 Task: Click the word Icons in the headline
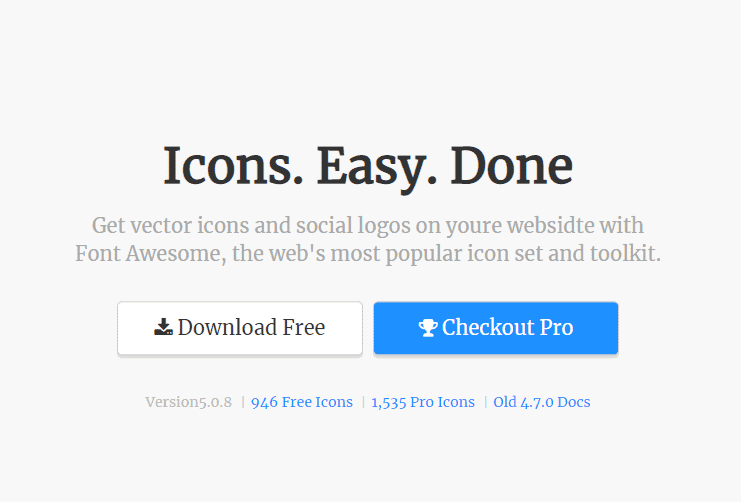(233, 165)
